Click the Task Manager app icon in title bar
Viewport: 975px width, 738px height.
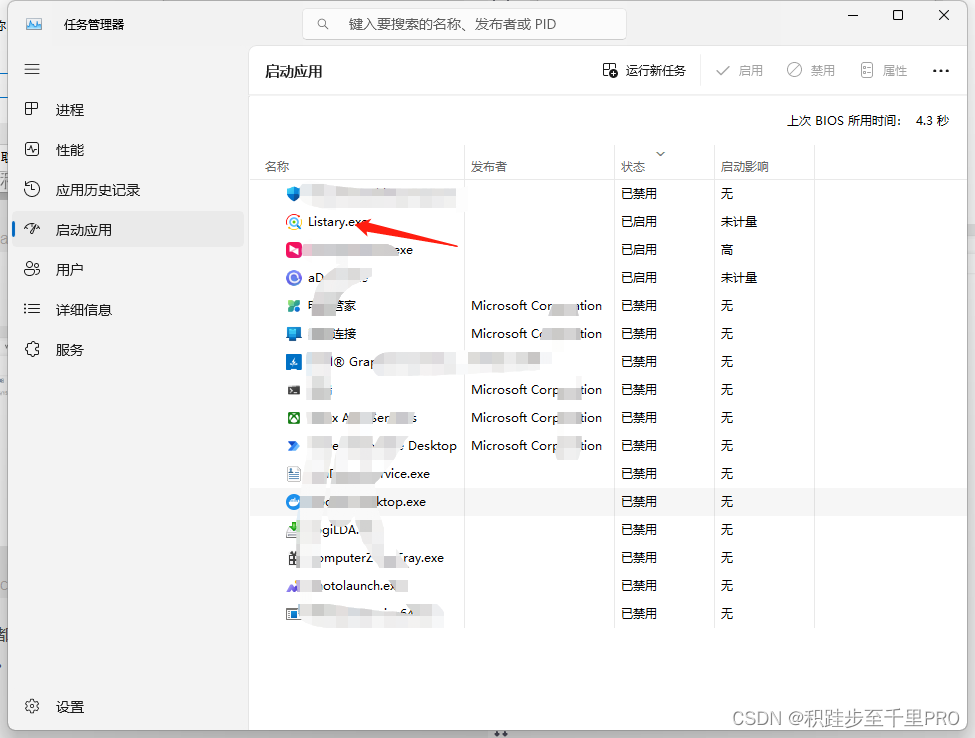click(34, 24)
